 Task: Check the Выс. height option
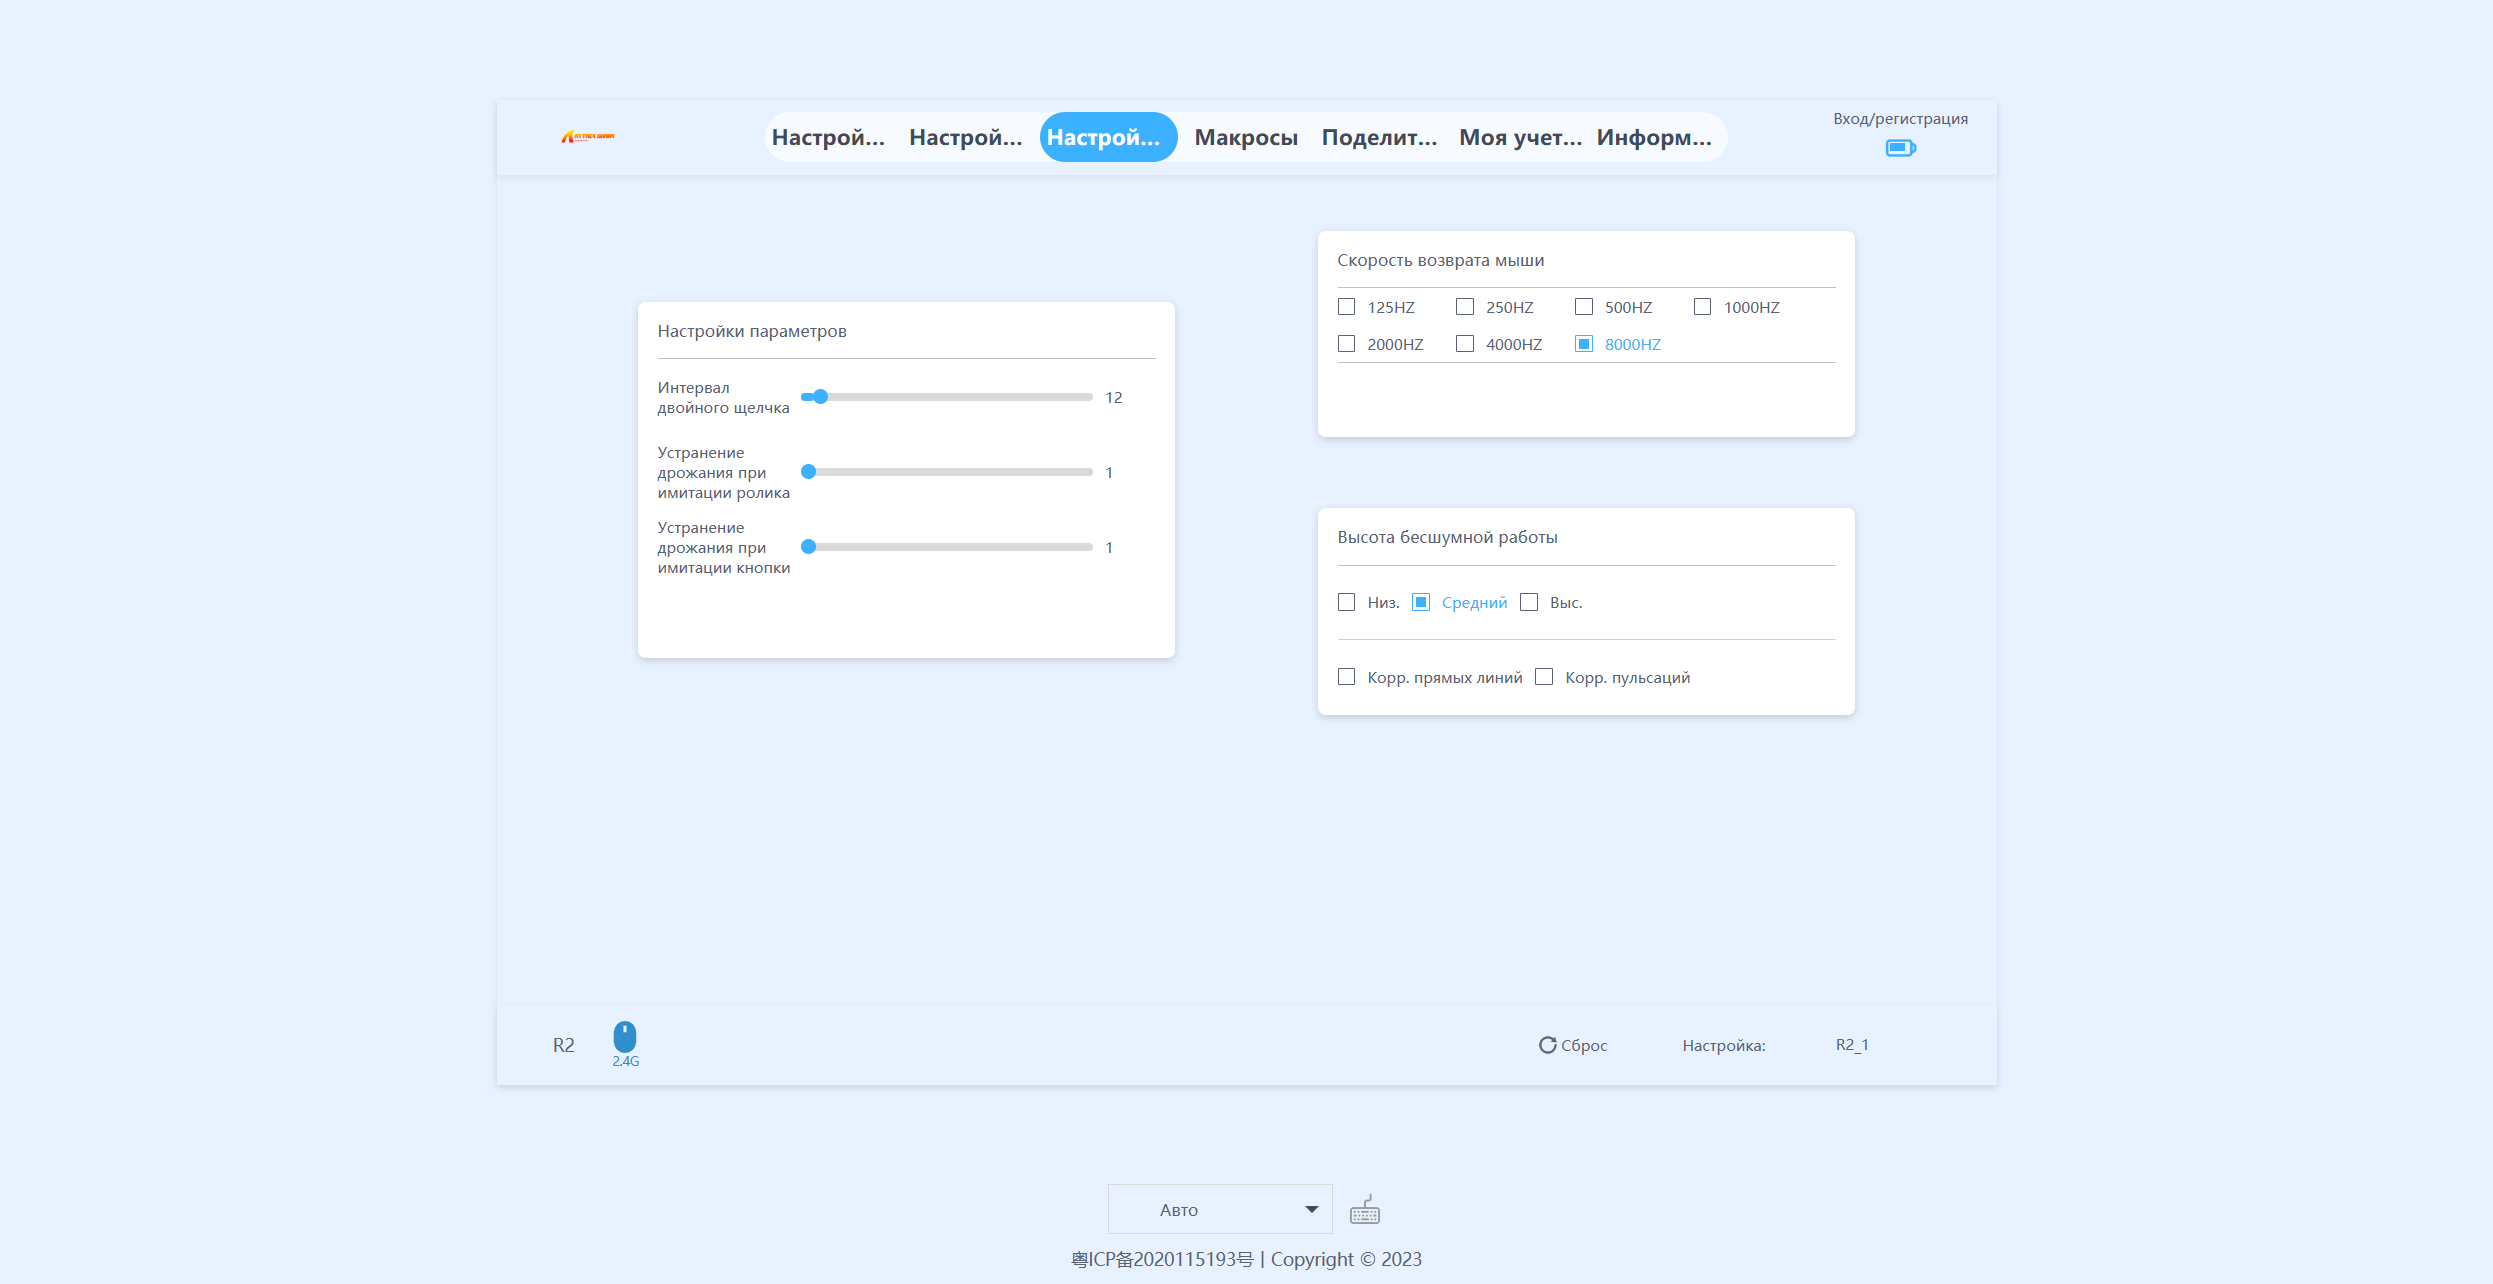click(x=1529, y=602)
